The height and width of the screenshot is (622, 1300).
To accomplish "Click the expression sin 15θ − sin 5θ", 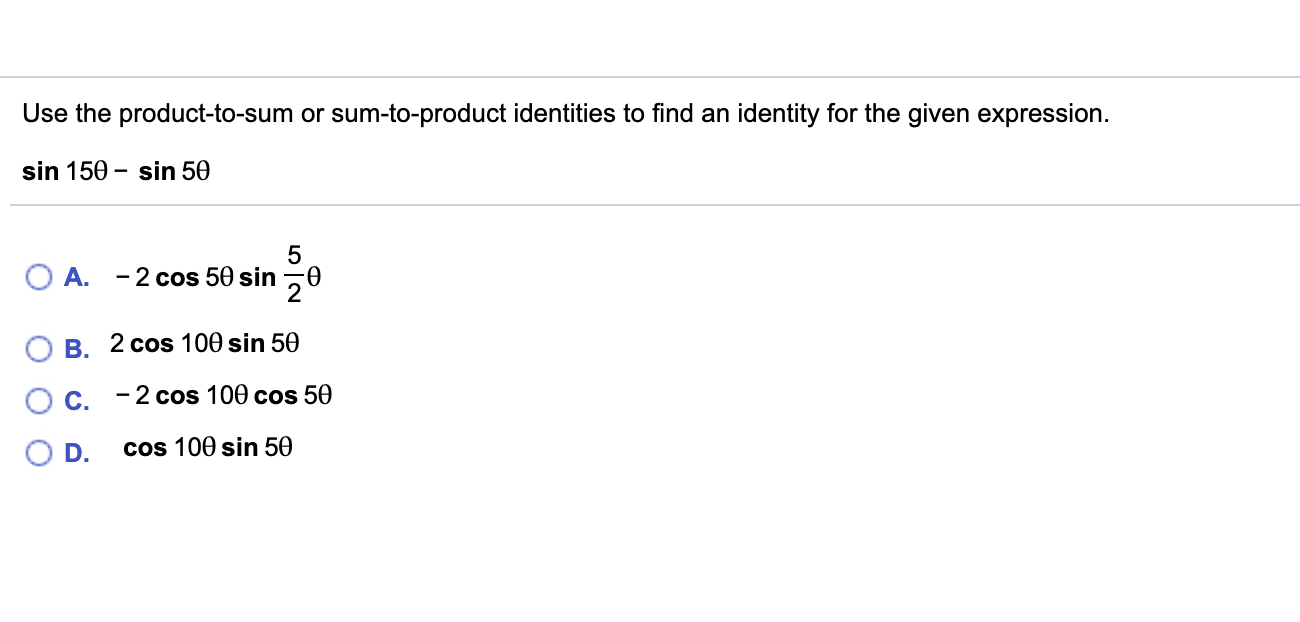I will 116,171.
